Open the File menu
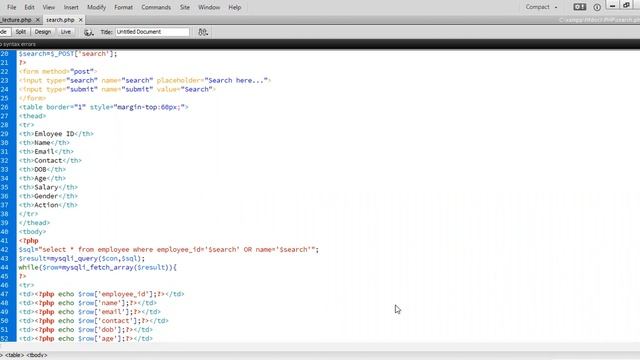The image size is (640, 360). point(11,7)
